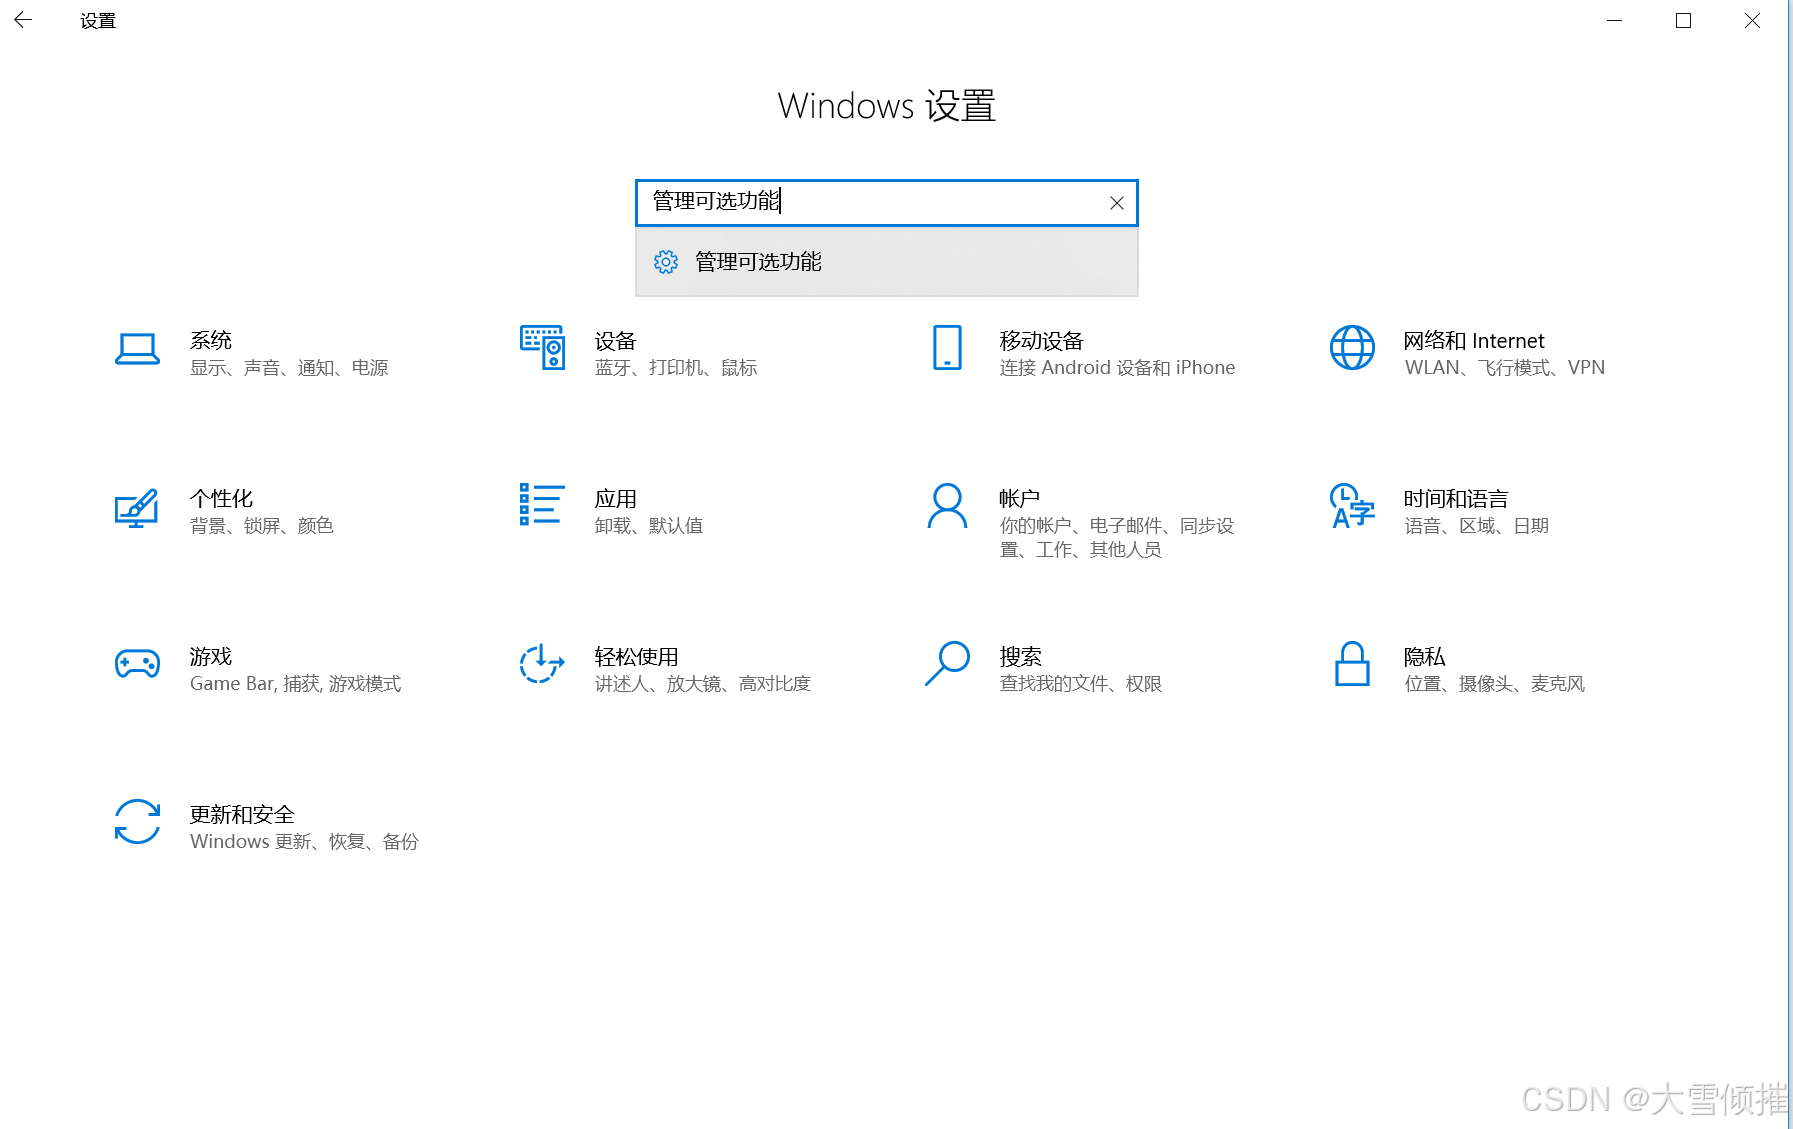Click the text 蓝牙、打印机、鼠标

pos(676,368)
